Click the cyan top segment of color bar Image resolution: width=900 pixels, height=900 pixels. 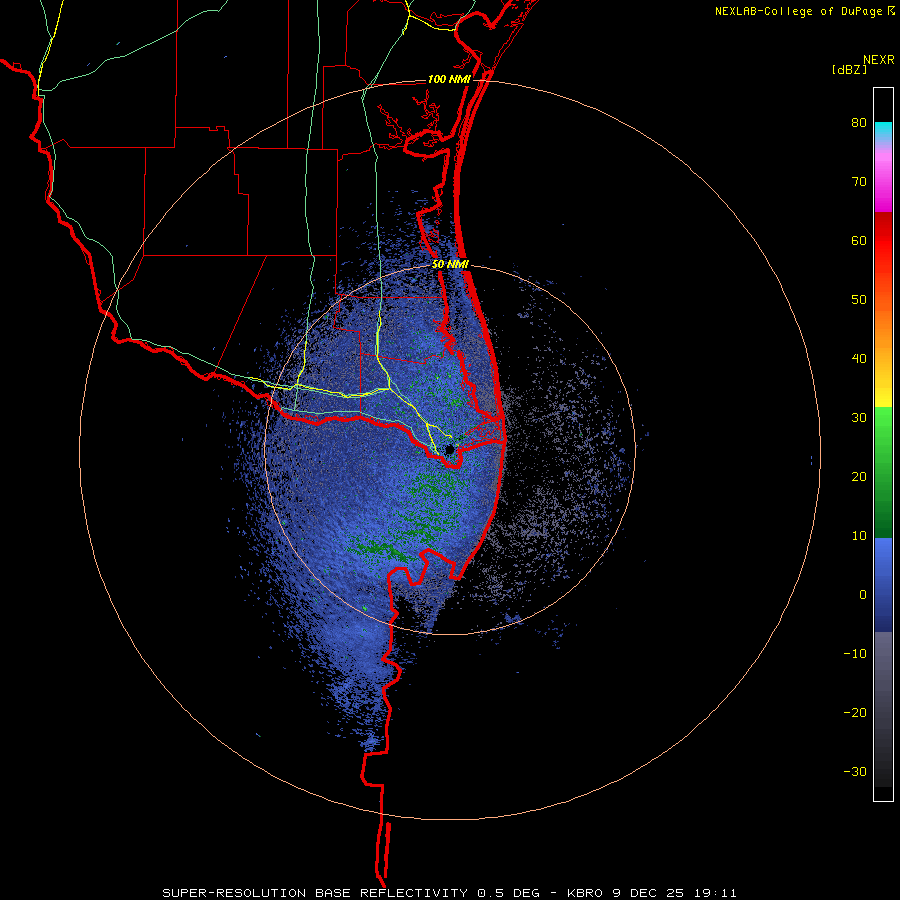883,129
